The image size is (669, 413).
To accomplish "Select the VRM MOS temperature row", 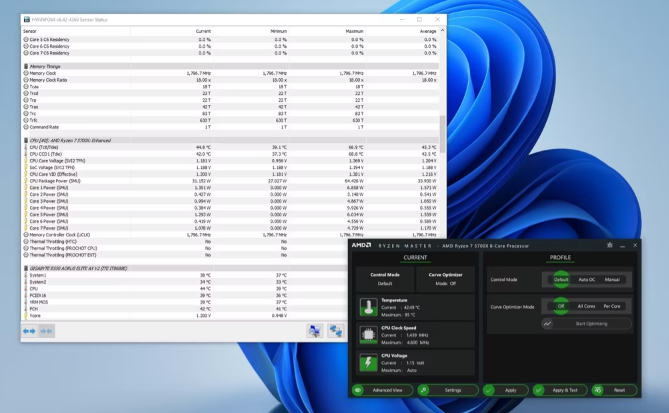I will coord(185,302).
